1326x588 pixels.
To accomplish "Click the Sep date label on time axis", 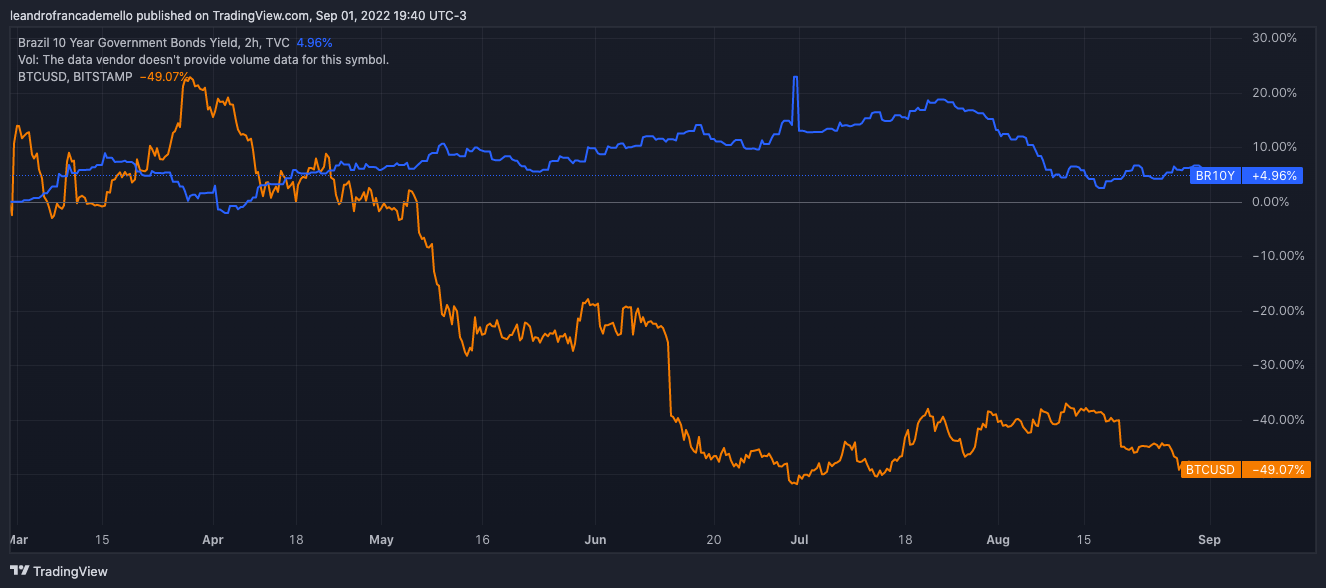I will point(1209,540).
